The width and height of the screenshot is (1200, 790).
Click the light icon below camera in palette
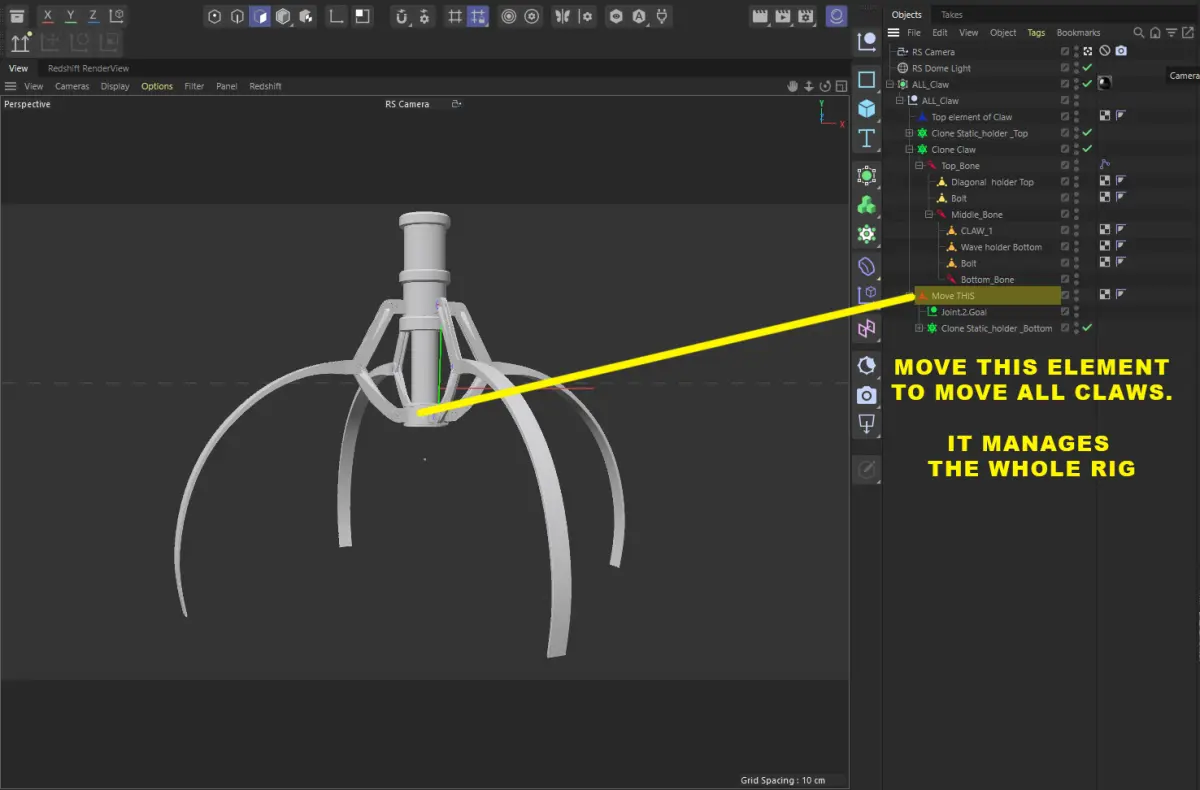click(866, 425)
